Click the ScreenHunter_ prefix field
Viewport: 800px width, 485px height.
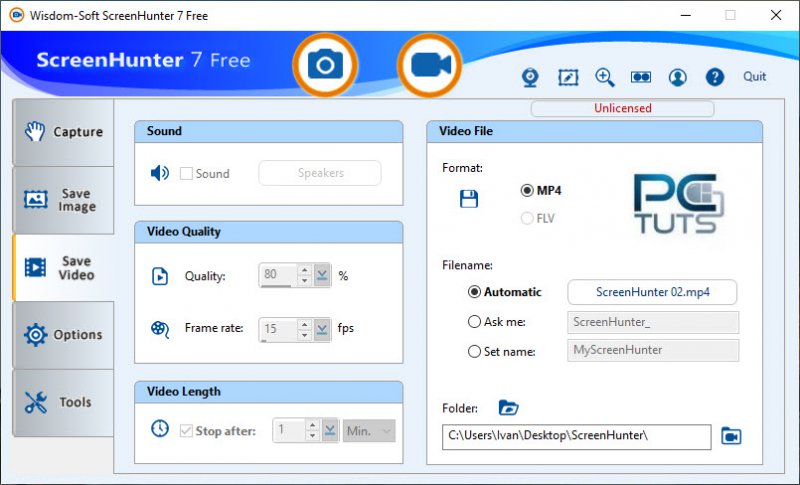coord(653,322)
